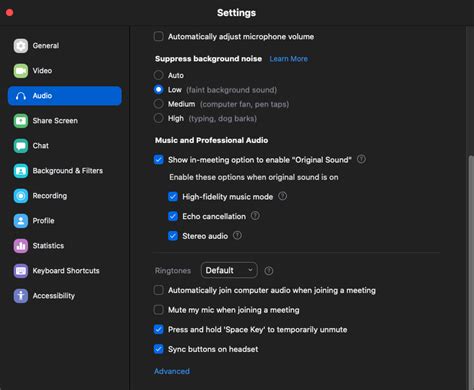Click the Suppress background noise heading

coord(208,59)
